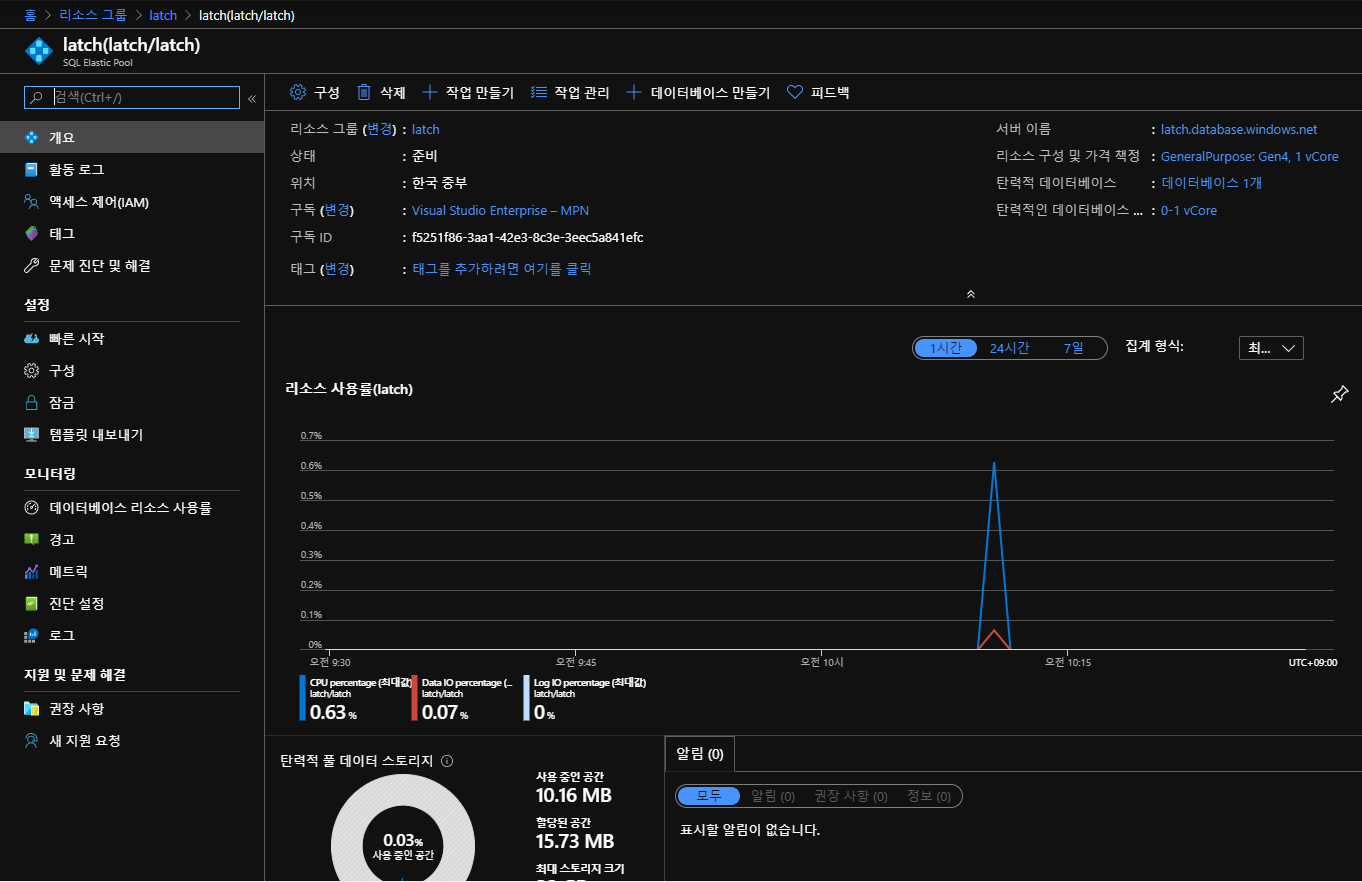The width and height of the screenshot is (1362, 882).
Task: Click the 구성 gear icon in toolbar
Action: coord(297,92)
